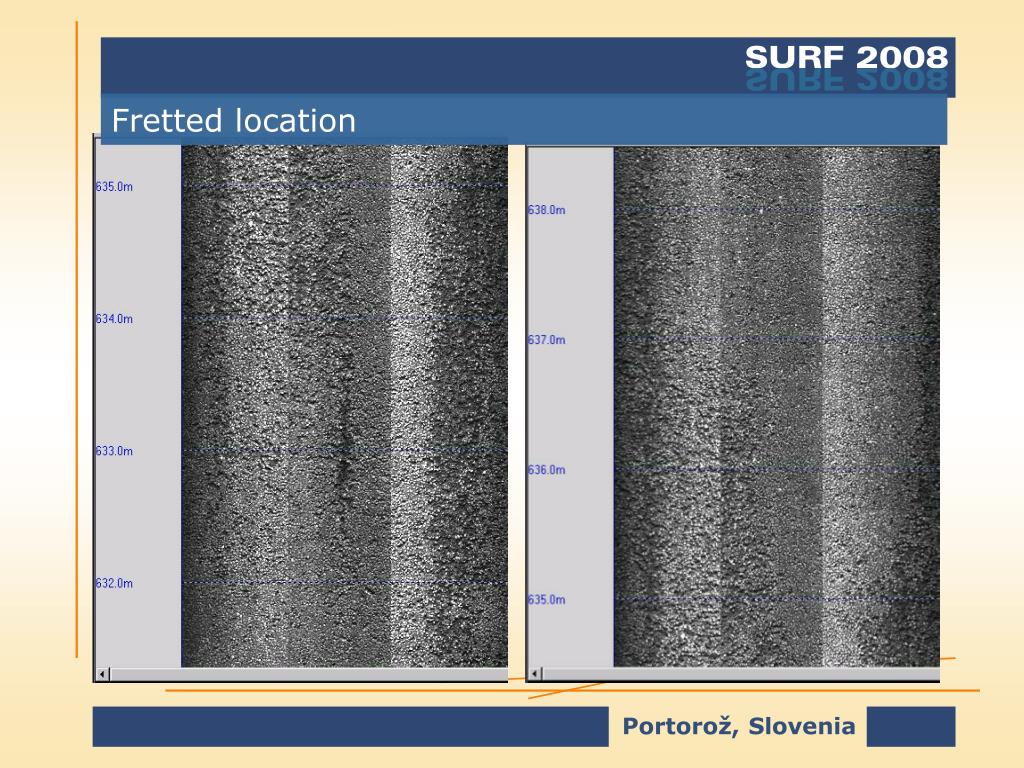
Task: Click the 635.0m label in left panel
Action: click(114, 186)
